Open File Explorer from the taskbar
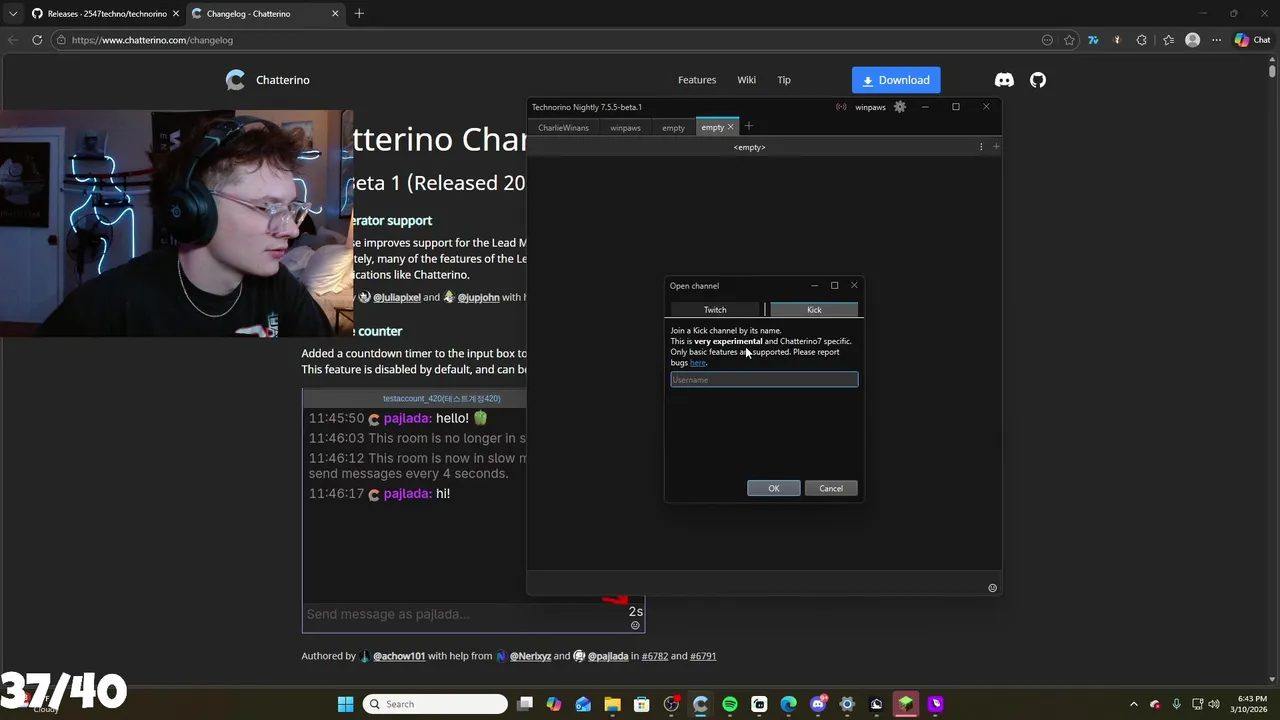Image resolution: width=1280 pixels, height=720 pixels. click(612, 704)
